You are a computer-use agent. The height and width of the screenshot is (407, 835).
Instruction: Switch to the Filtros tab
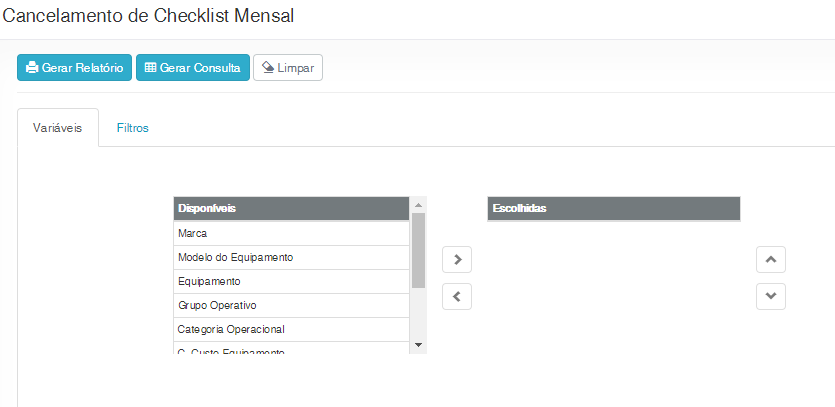132,128
